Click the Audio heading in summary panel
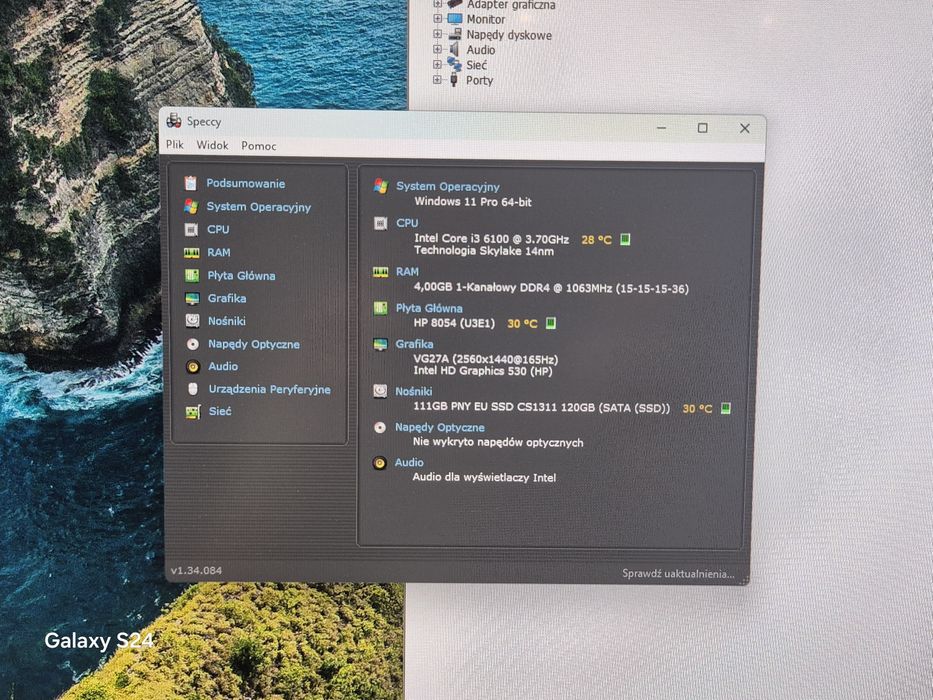 (x=409, y=462)
